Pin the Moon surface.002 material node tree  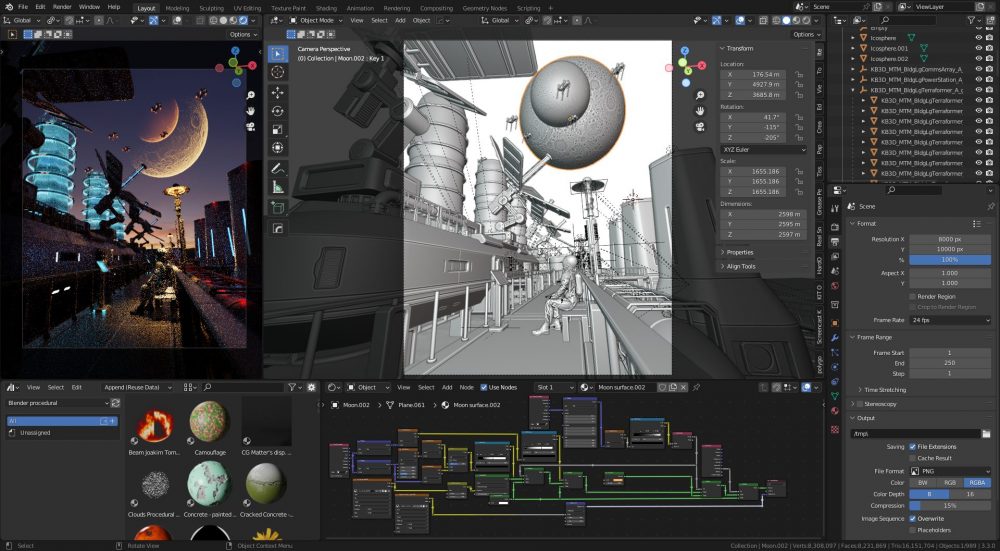[696, 387]
